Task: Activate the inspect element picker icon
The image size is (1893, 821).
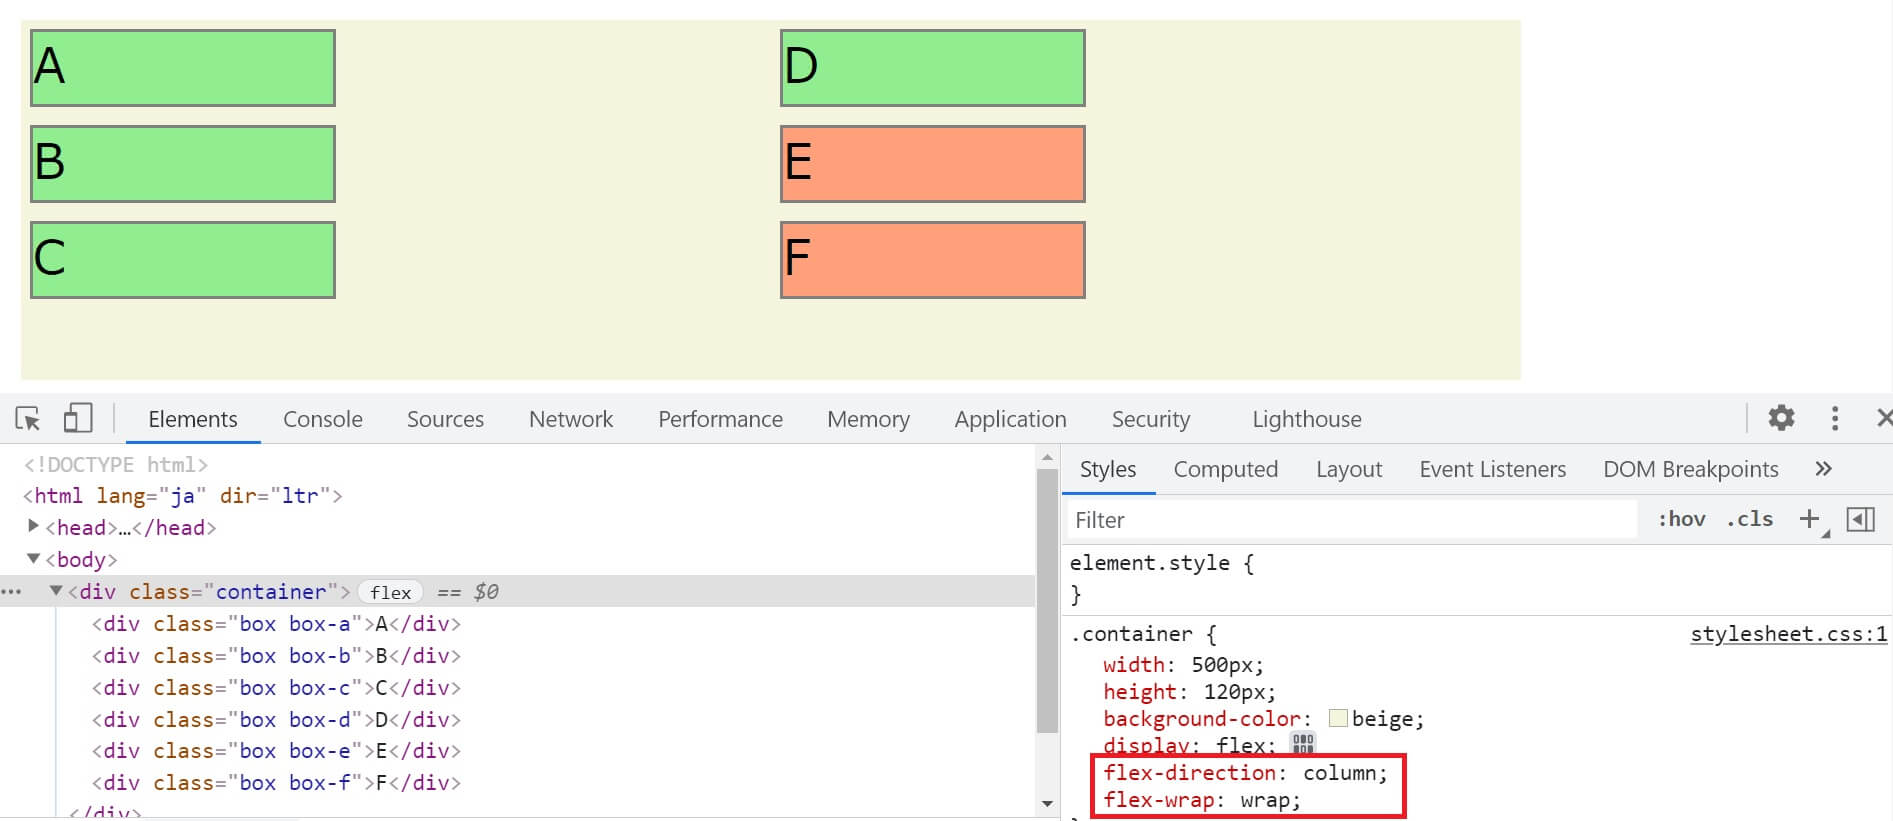Action: coord(28,418)
